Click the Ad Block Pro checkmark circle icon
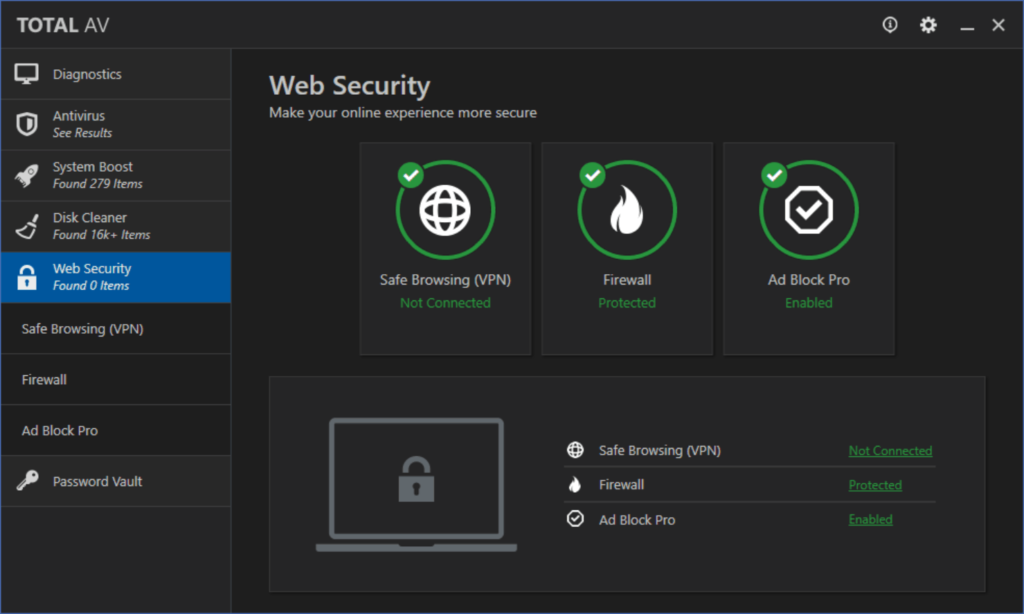The width and height of the screenshot is (1024, 614). (x=808, y=210)
